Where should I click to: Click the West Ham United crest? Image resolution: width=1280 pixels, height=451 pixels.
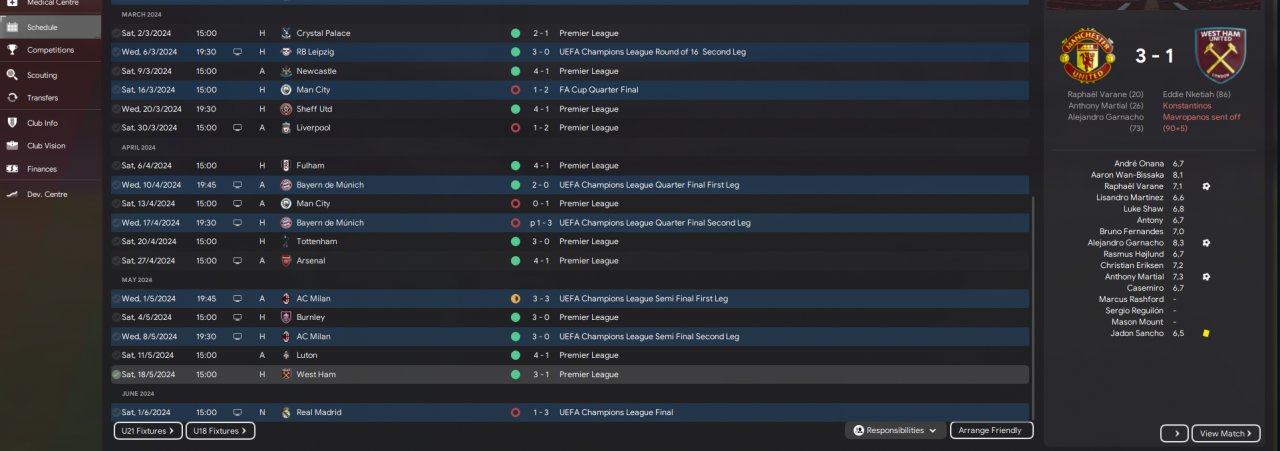(1221, 56)
